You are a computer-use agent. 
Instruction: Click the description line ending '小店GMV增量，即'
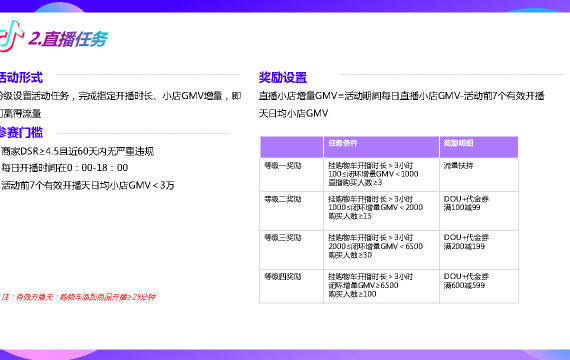[120, 96]
